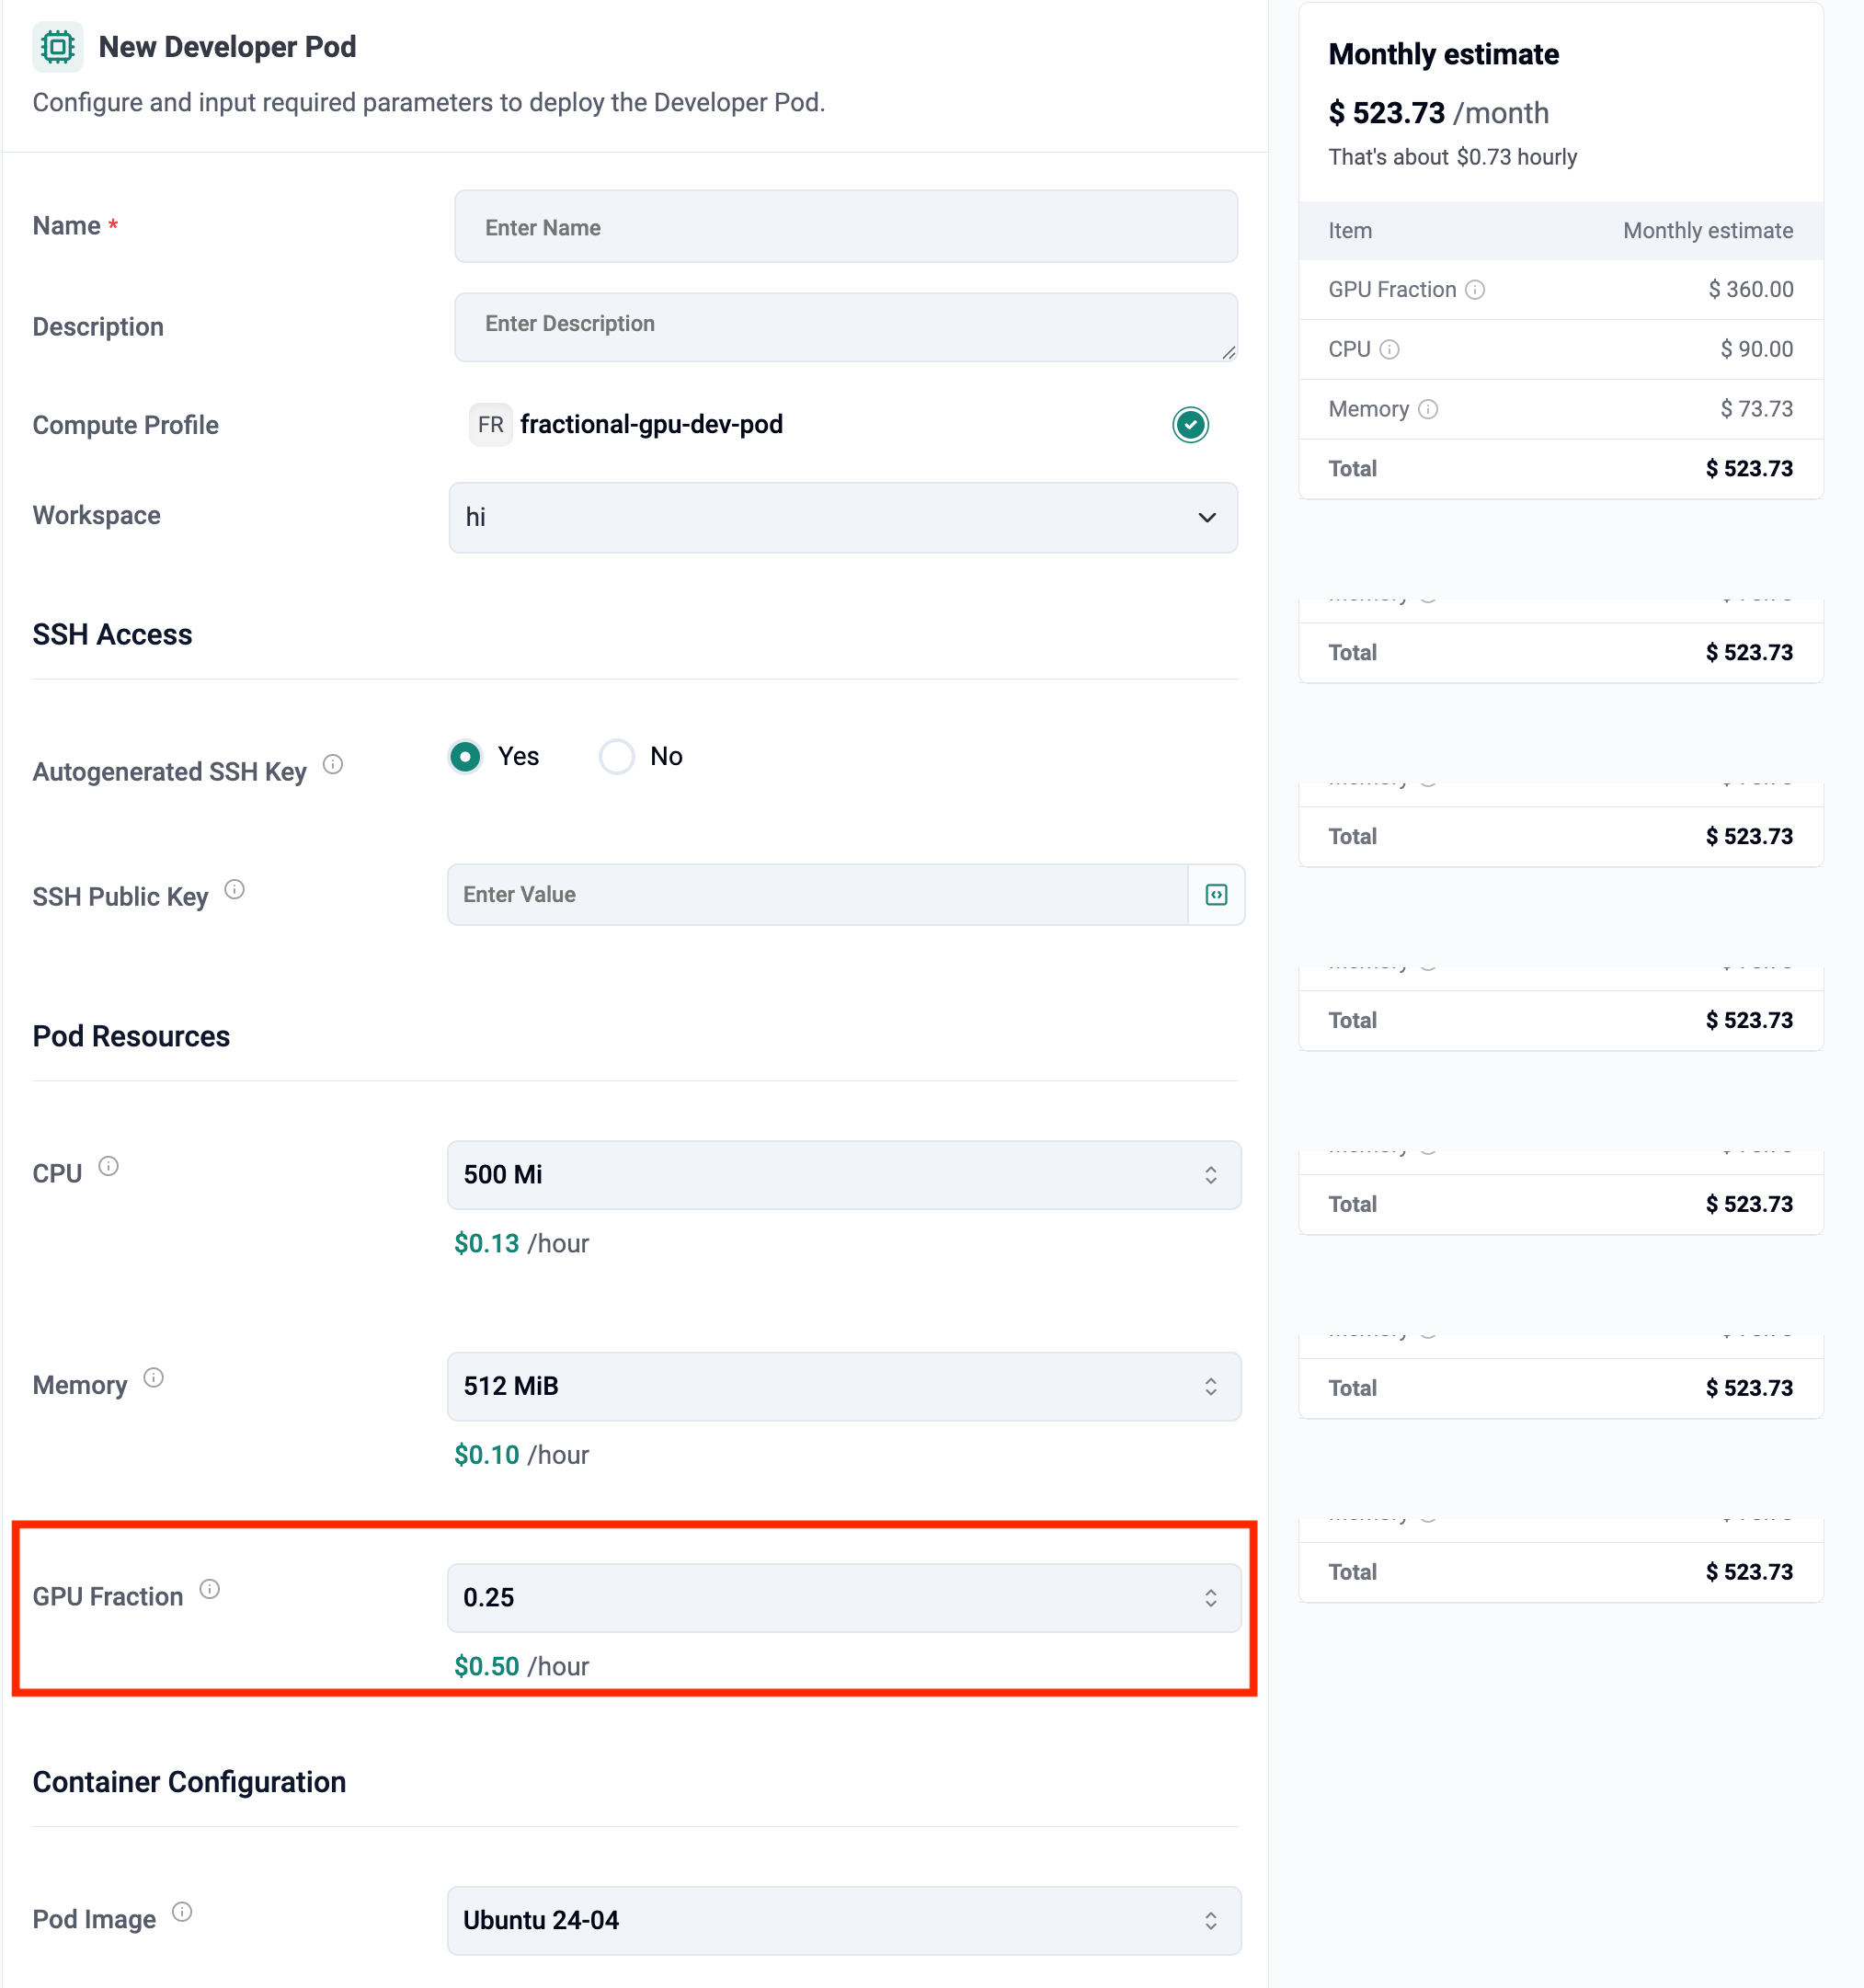
Task: Select the fractional-gpu-dev-pod compute profile
Action: click(650, 425)
